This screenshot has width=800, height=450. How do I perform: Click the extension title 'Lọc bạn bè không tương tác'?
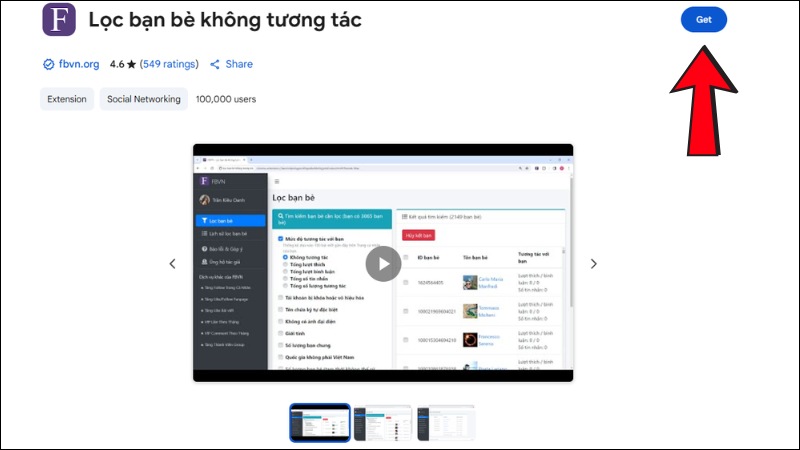[x=225, y=20]
